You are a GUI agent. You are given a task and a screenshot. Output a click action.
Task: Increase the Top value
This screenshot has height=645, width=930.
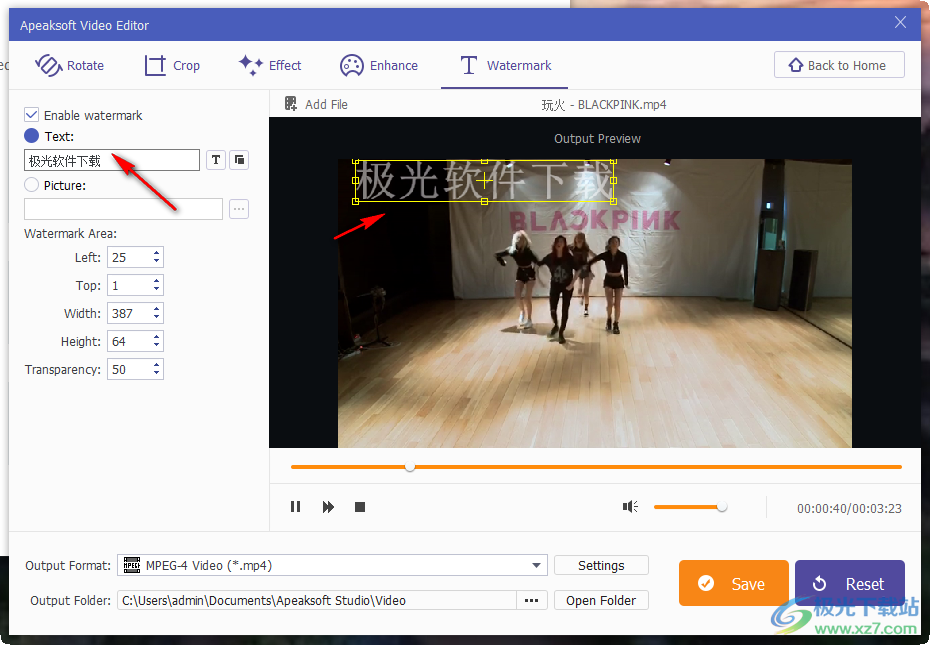pos(157,281)
